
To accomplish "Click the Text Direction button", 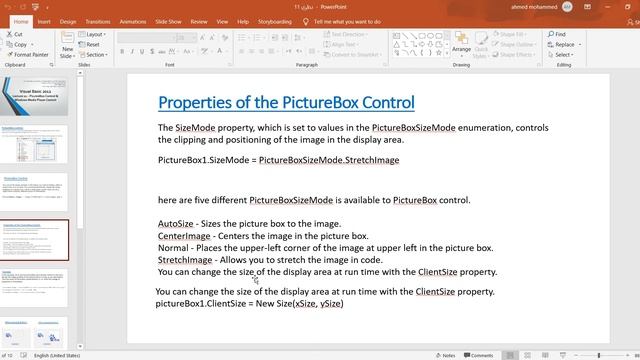I will click(346, 34).
